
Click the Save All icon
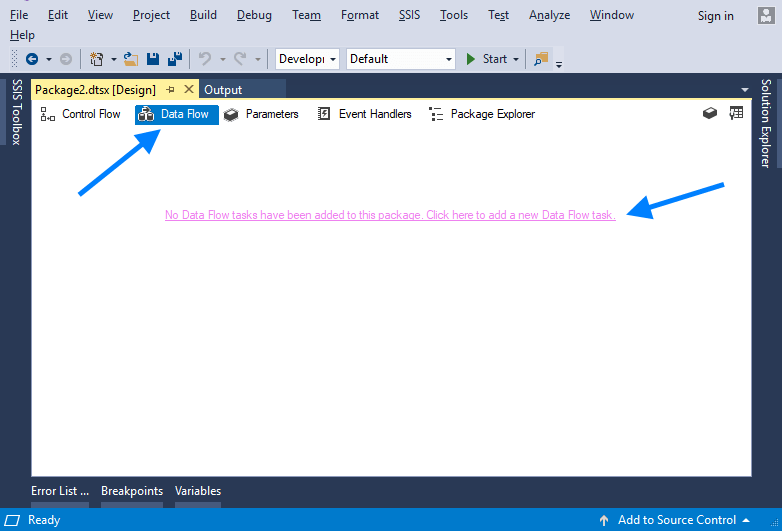(174, 59)
